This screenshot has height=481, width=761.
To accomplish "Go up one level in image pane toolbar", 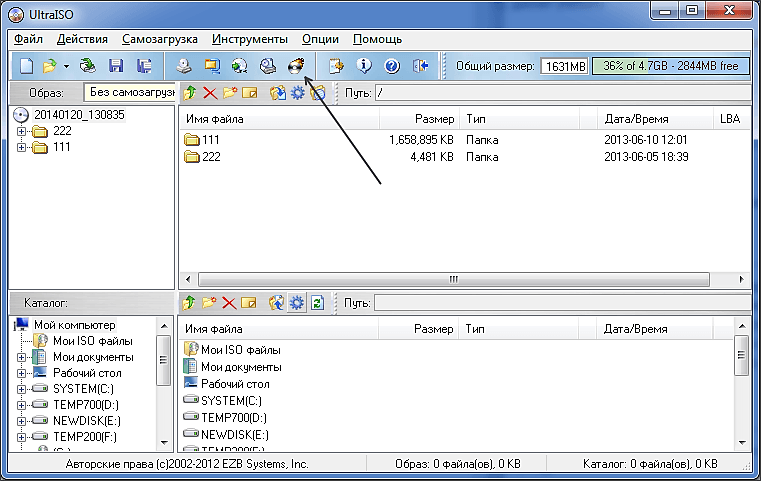I will point(190,93).
